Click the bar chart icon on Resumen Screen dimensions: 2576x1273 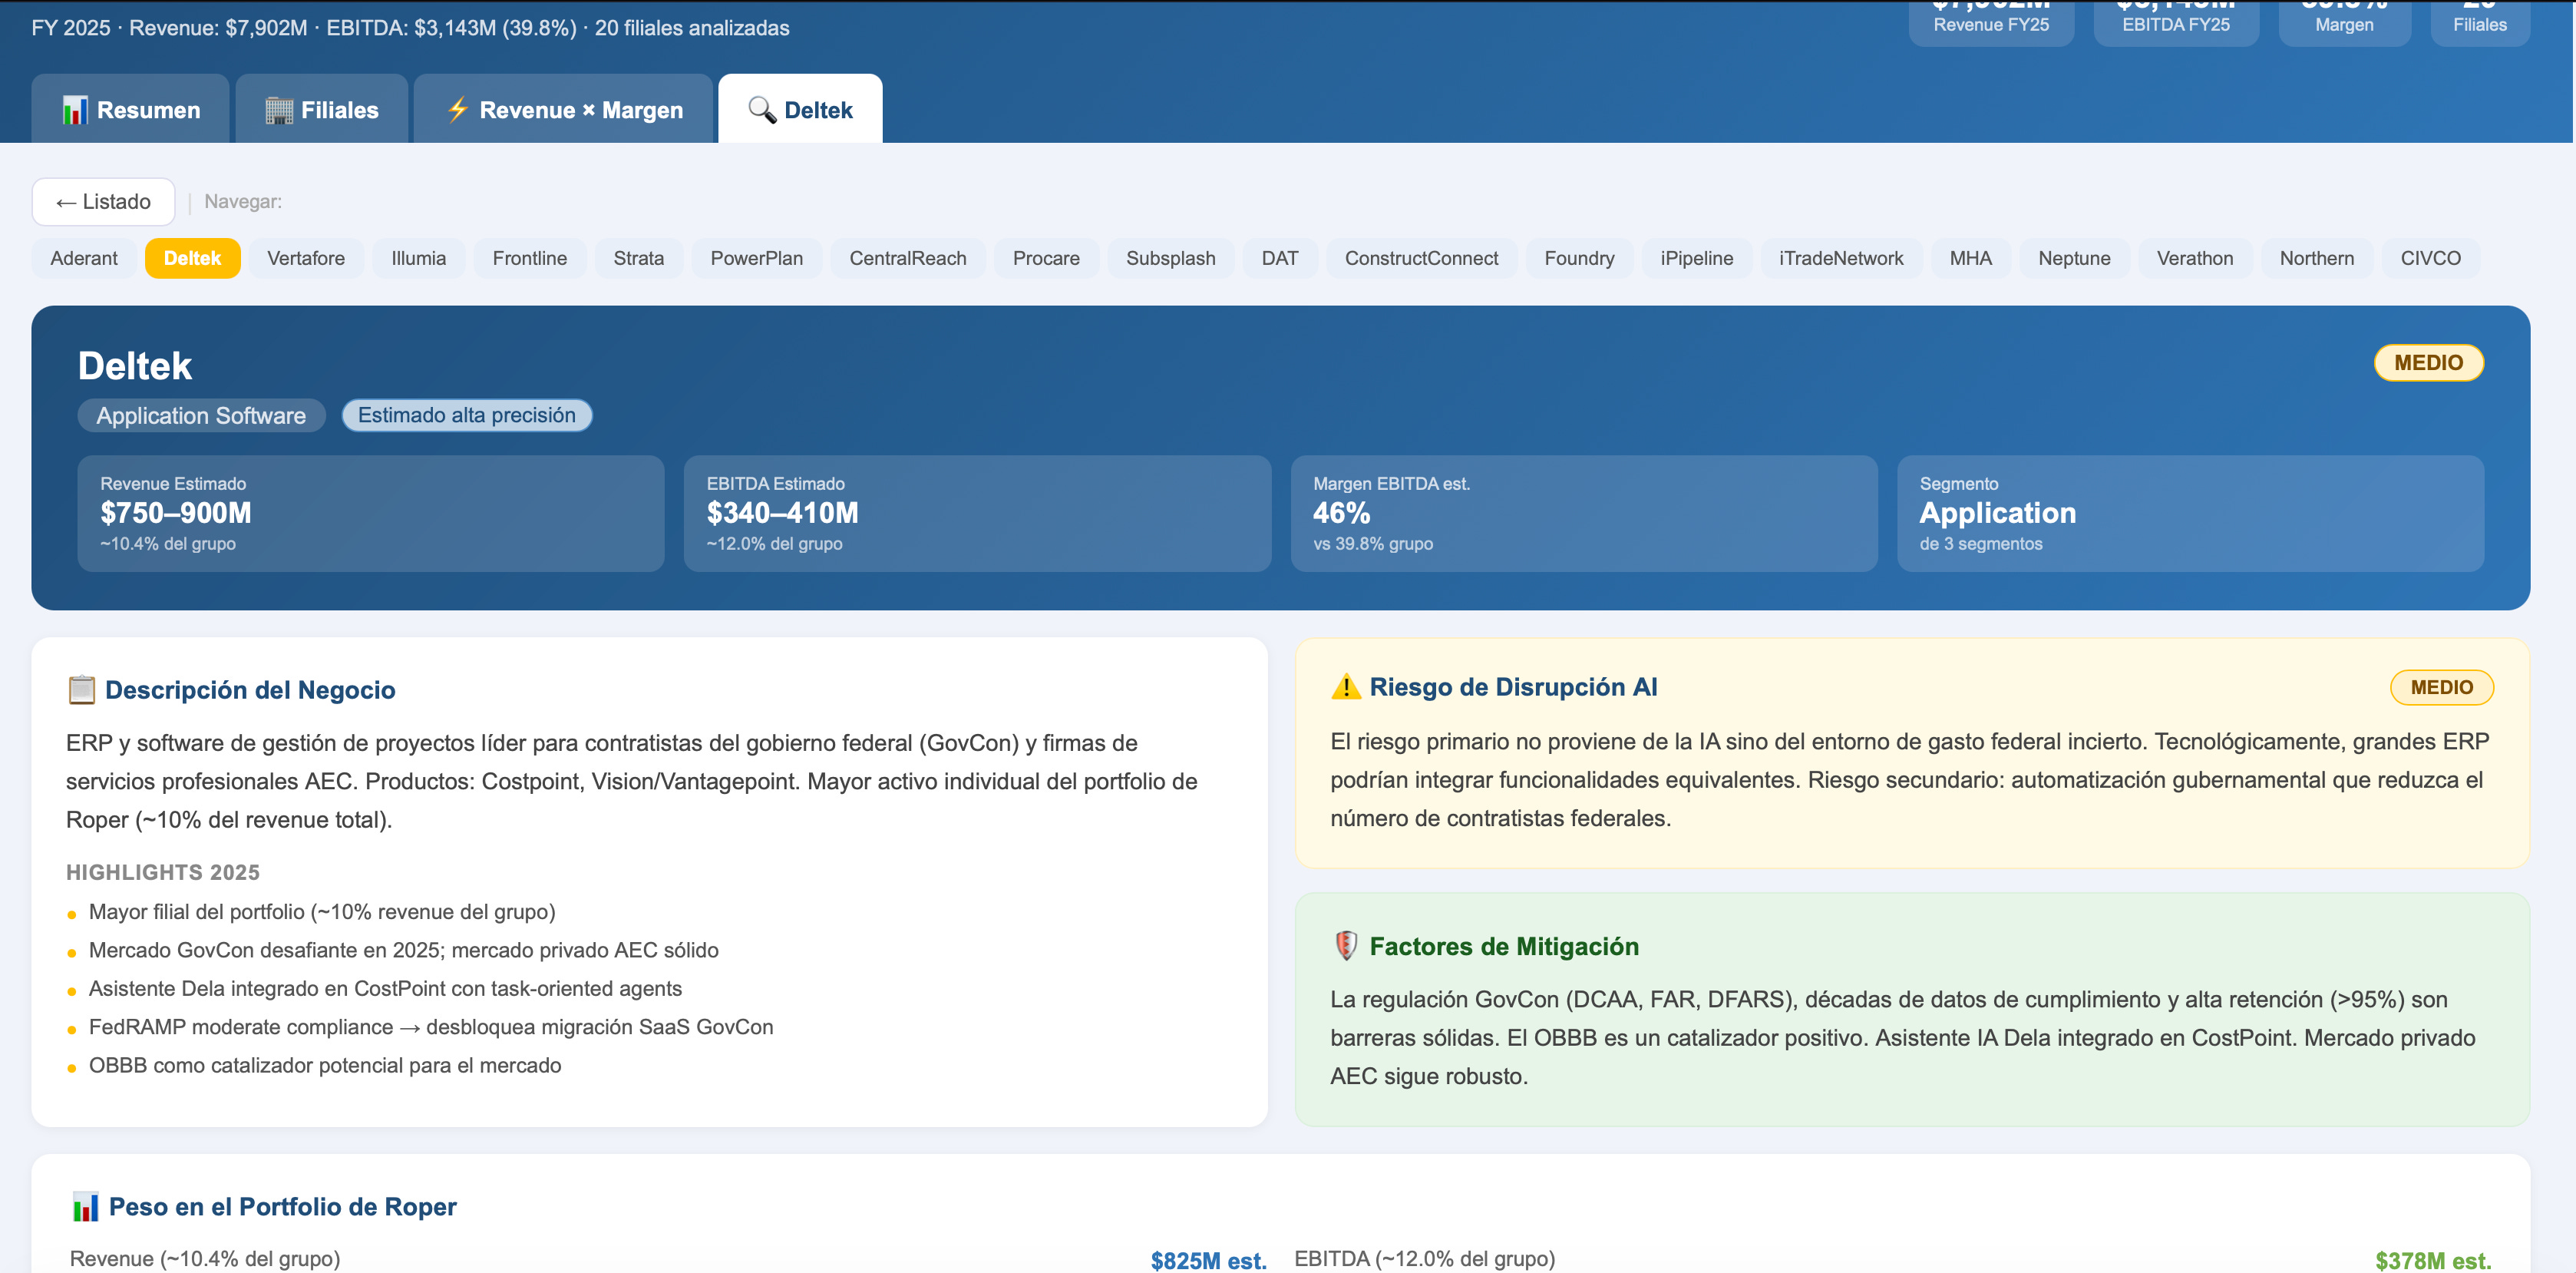tap(75, 110)
